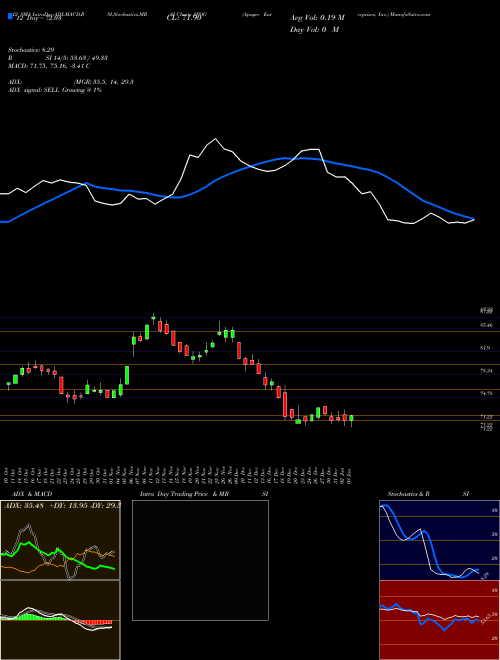
Task: Click the peak of white price line
Action: pos(216,138)
